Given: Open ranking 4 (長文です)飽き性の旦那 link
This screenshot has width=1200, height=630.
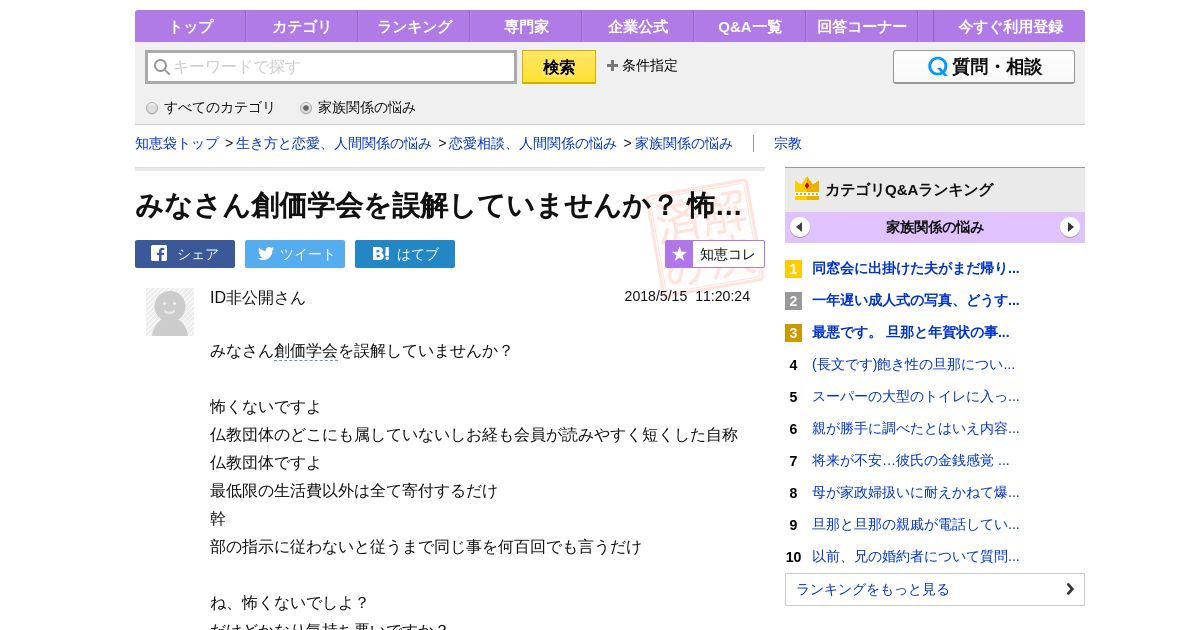Looking at the screenshot, I should (x=913, y=364).
